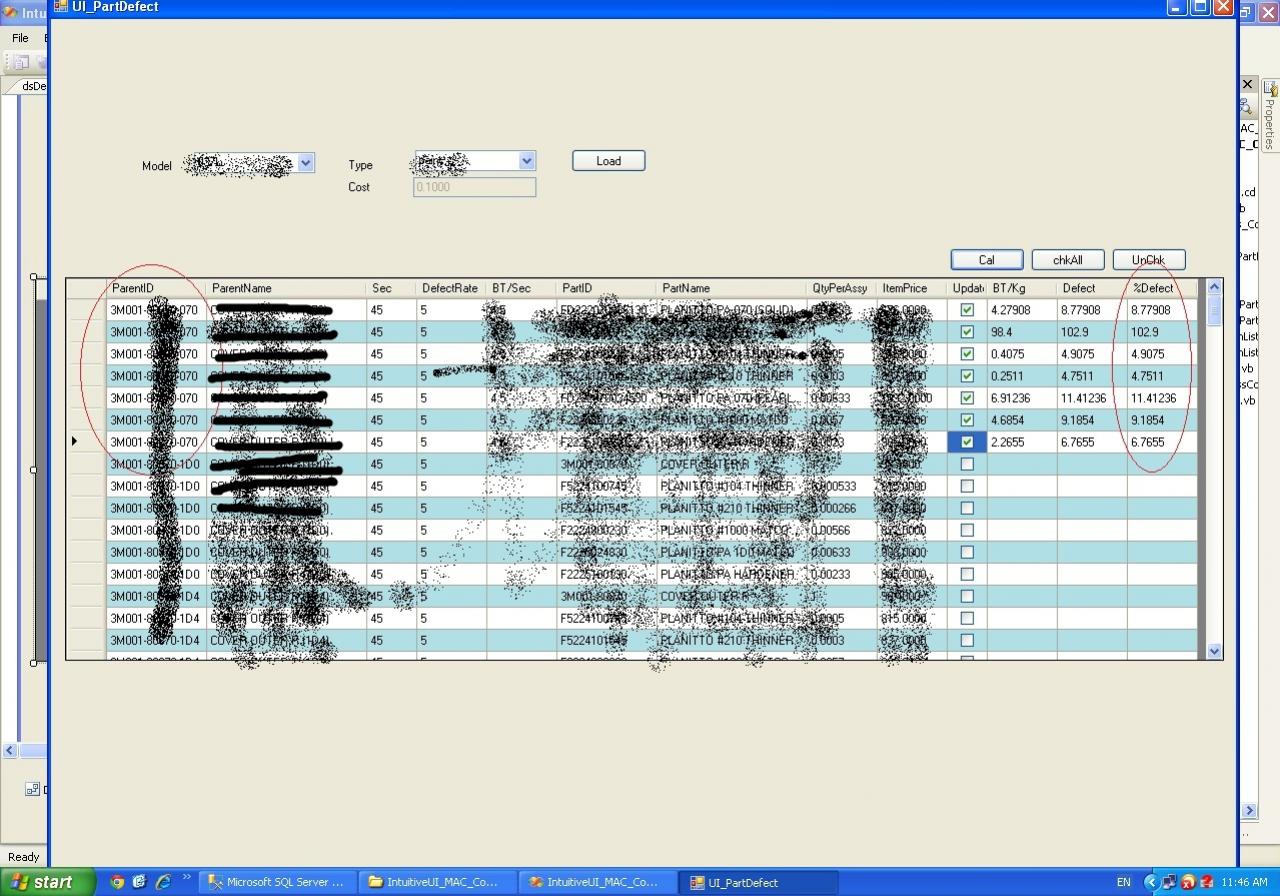
Task: Select the dsDe tab in background window
Action: [33, 86]
